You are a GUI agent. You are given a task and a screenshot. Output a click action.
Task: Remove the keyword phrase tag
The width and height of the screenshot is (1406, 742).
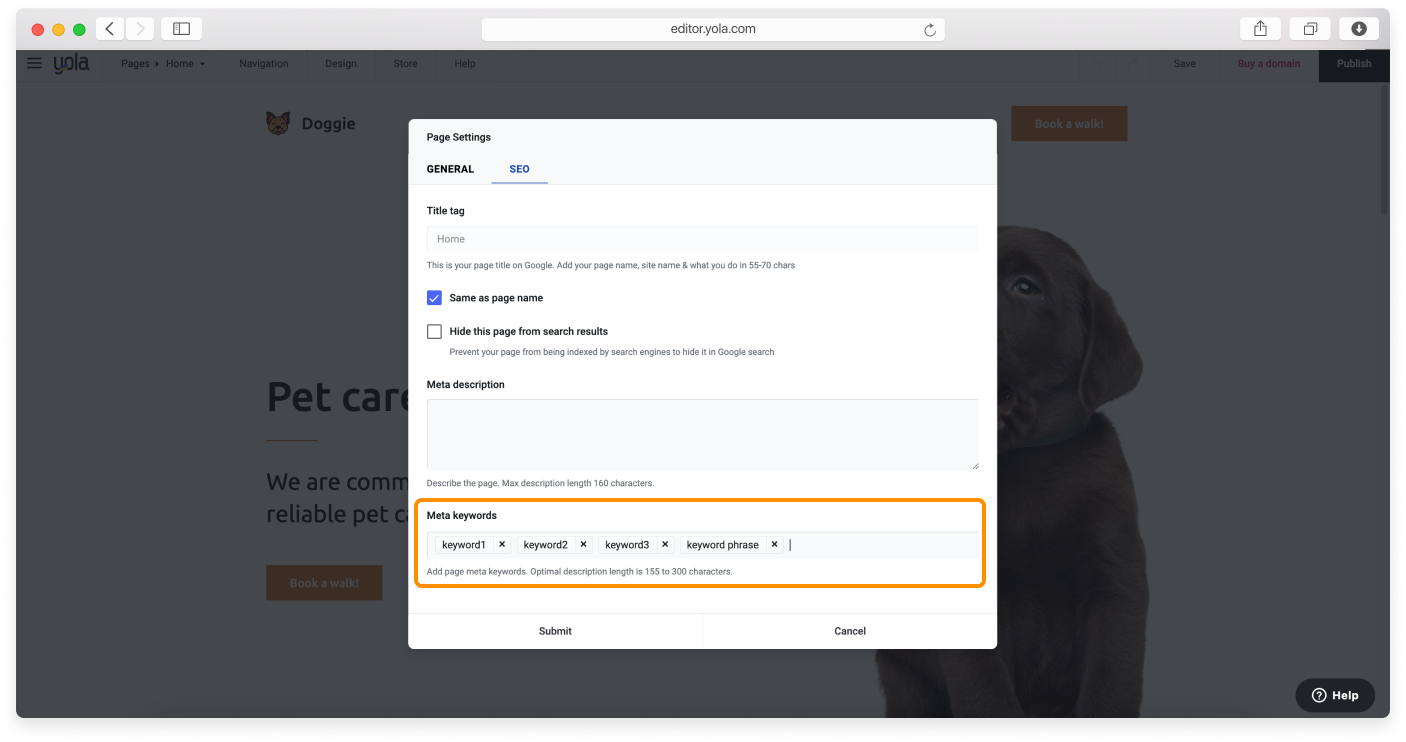774,544
